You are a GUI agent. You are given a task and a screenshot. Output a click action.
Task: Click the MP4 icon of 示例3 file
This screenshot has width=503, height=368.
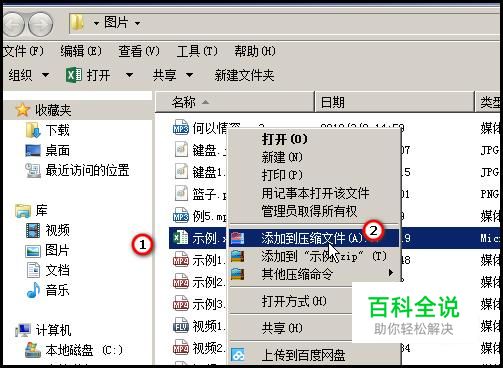click(181, 304)
